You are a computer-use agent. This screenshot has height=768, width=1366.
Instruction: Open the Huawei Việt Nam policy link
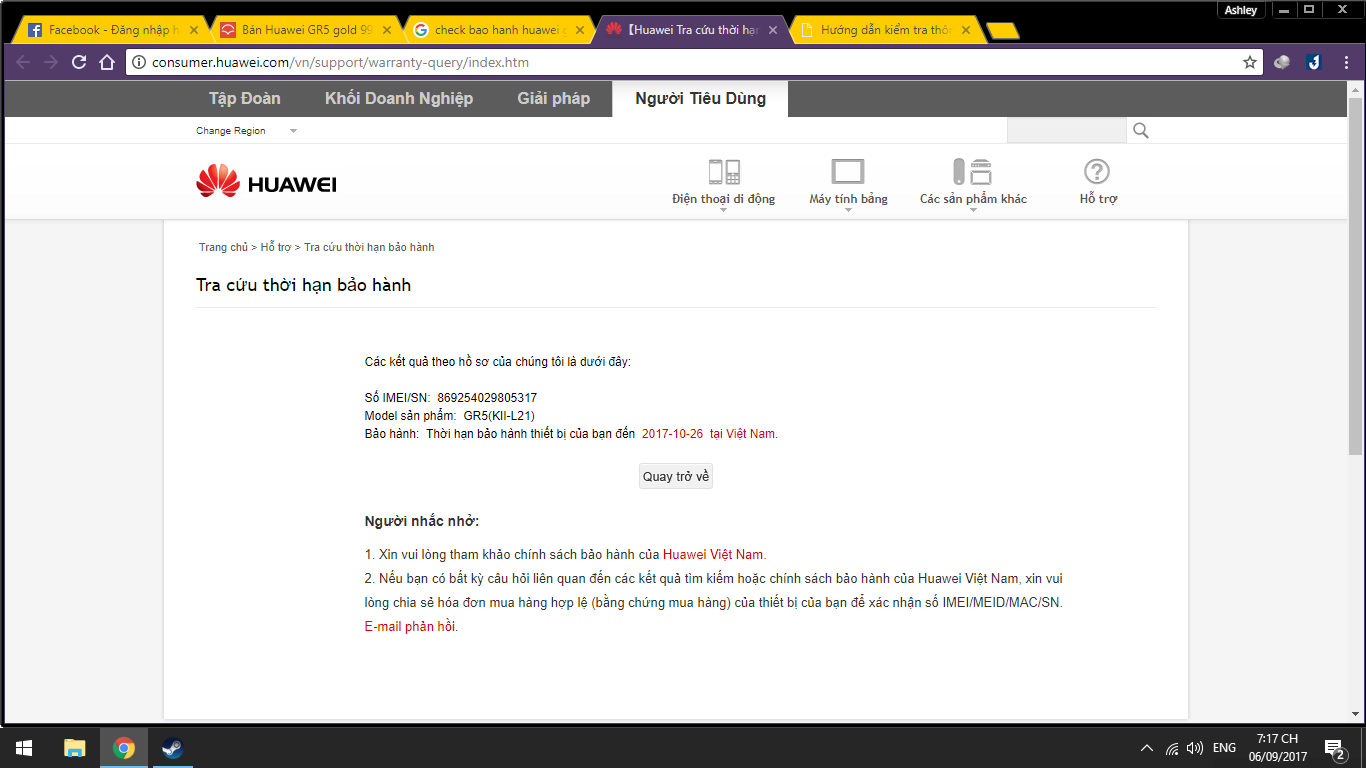[714, 554]
